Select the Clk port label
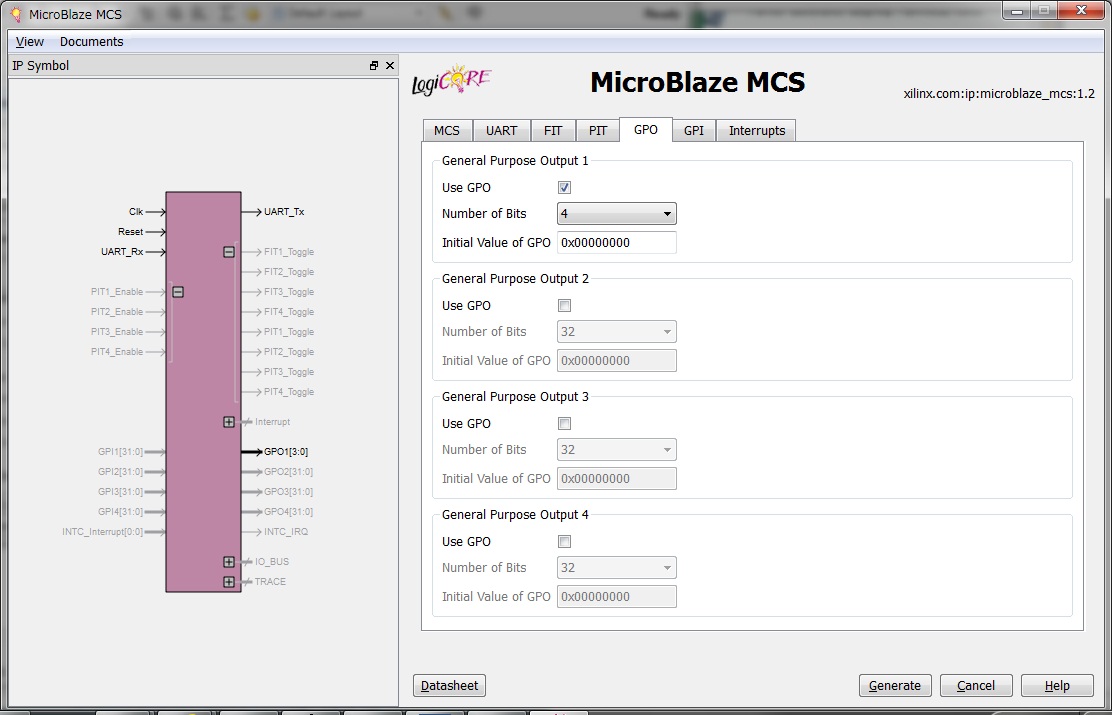Viewport: 1112px width, 715px height. pos(136,211)
